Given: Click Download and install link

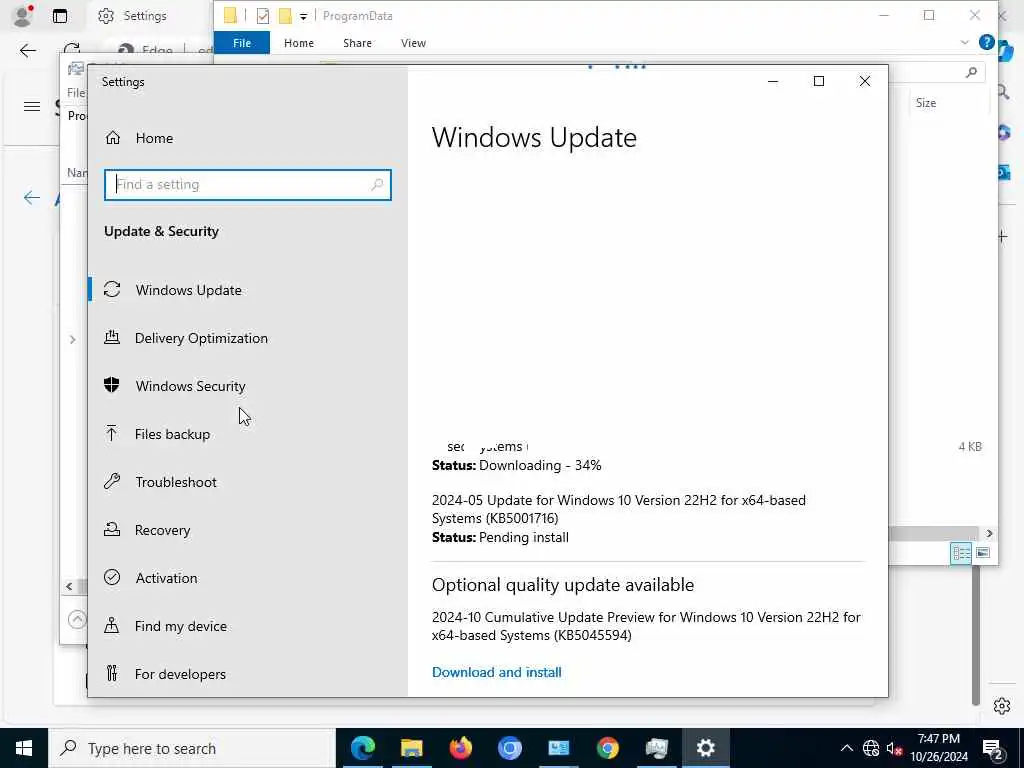Looking at the screenshot, I should [496, 672].
